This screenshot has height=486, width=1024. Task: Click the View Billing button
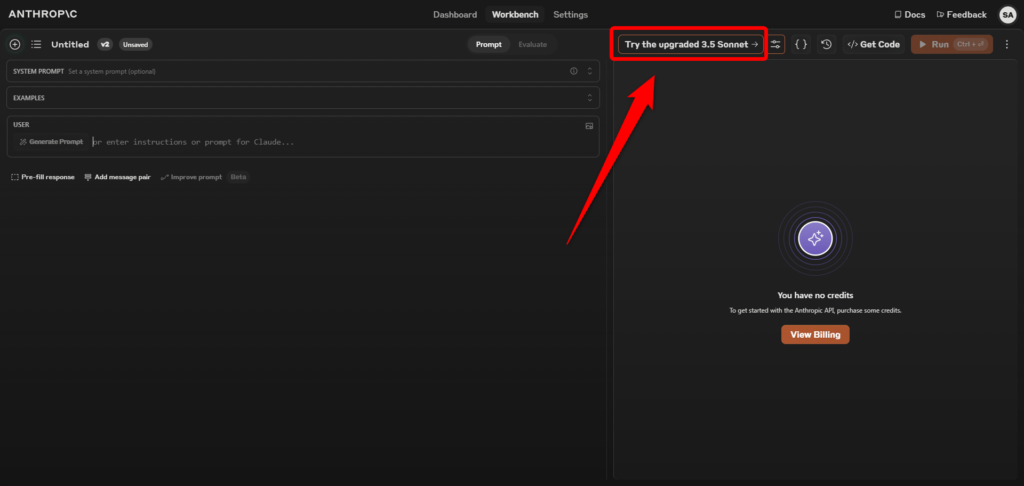(815, 334)
